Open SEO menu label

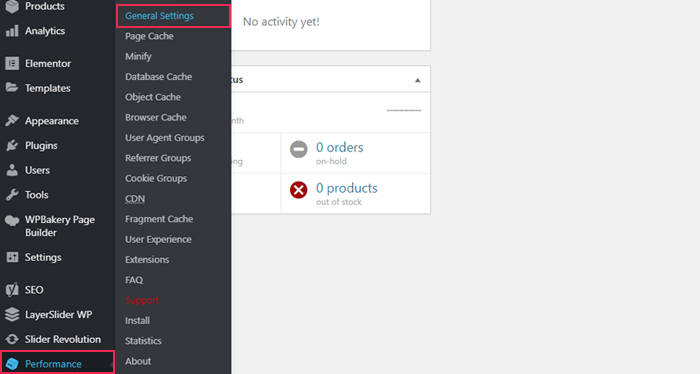pyautogui.click(x=34, y=290)
